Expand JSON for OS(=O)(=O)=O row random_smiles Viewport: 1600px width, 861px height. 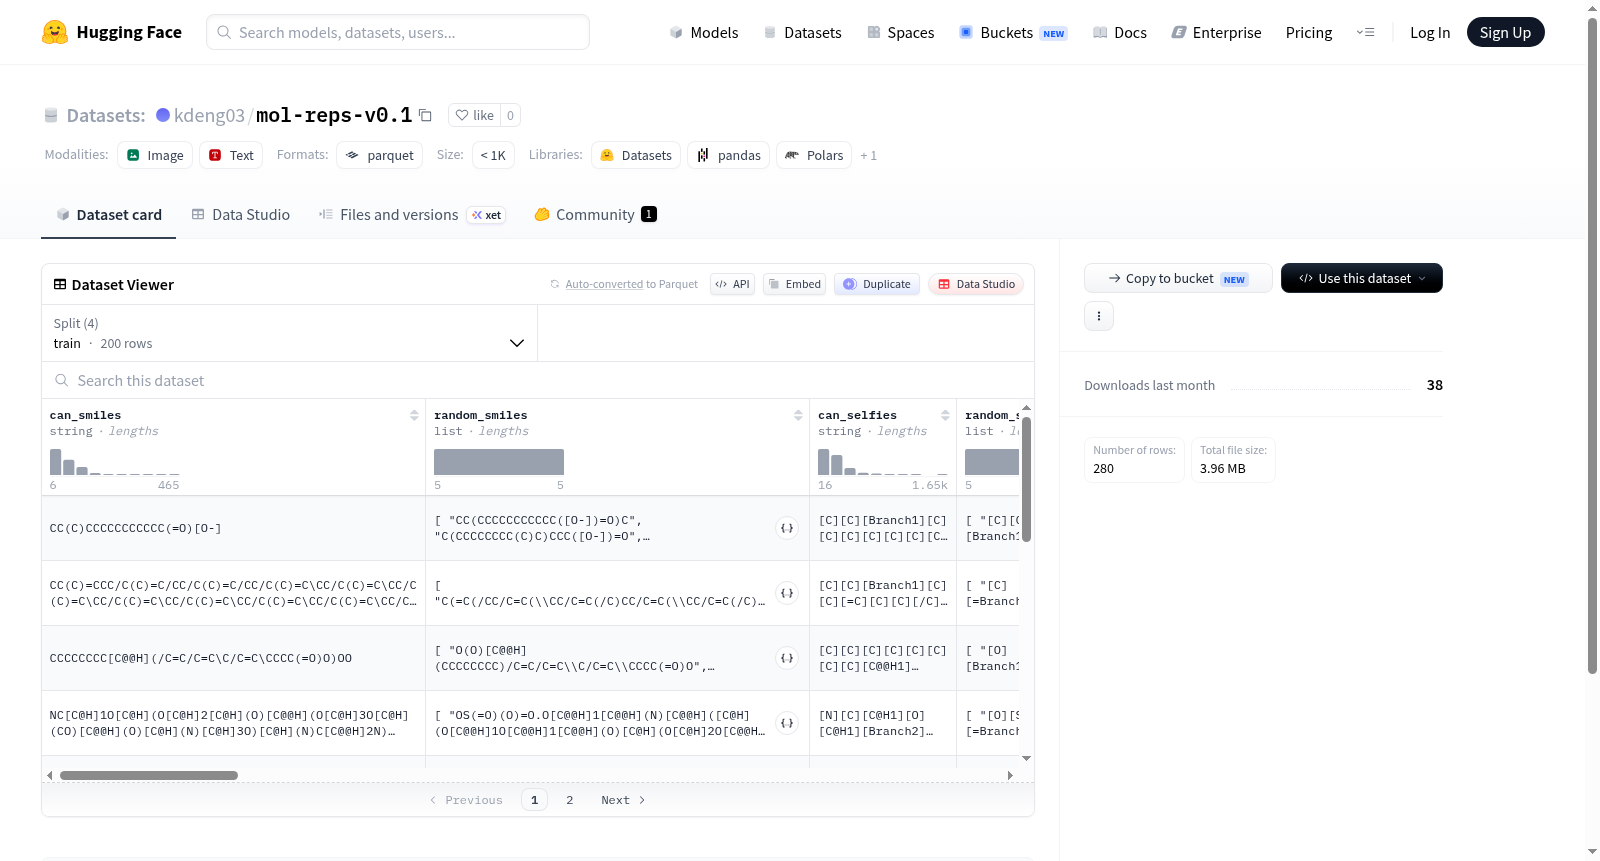pos(787,723)
